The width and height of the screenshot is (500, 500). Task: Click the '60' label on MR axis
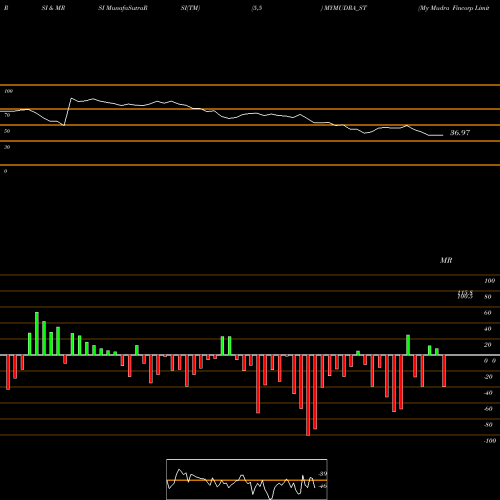[x=488, y=313]
